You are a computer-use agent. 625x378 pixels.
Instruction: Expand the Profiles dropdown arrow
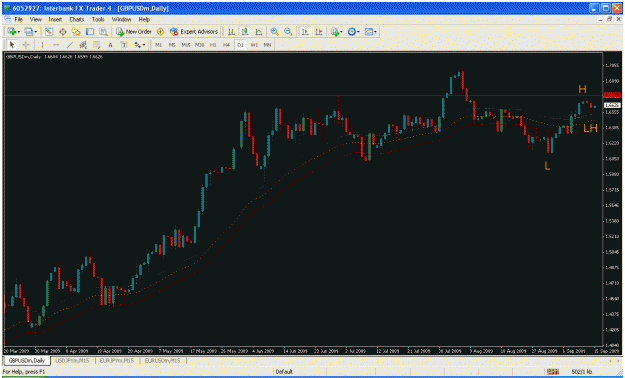pyautogui.click(x=35, y=32)
